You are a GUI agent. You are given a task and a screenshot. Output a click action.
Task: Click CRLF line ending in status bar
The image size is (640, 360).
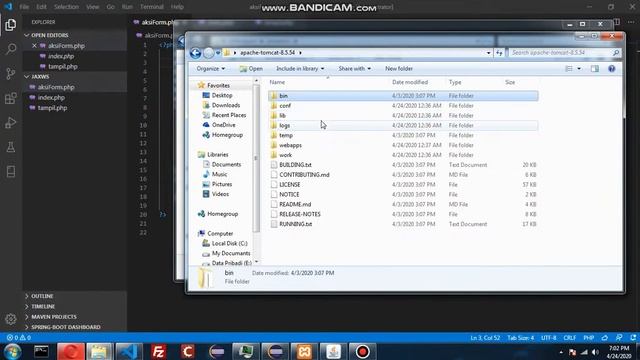tap(570, 338)
